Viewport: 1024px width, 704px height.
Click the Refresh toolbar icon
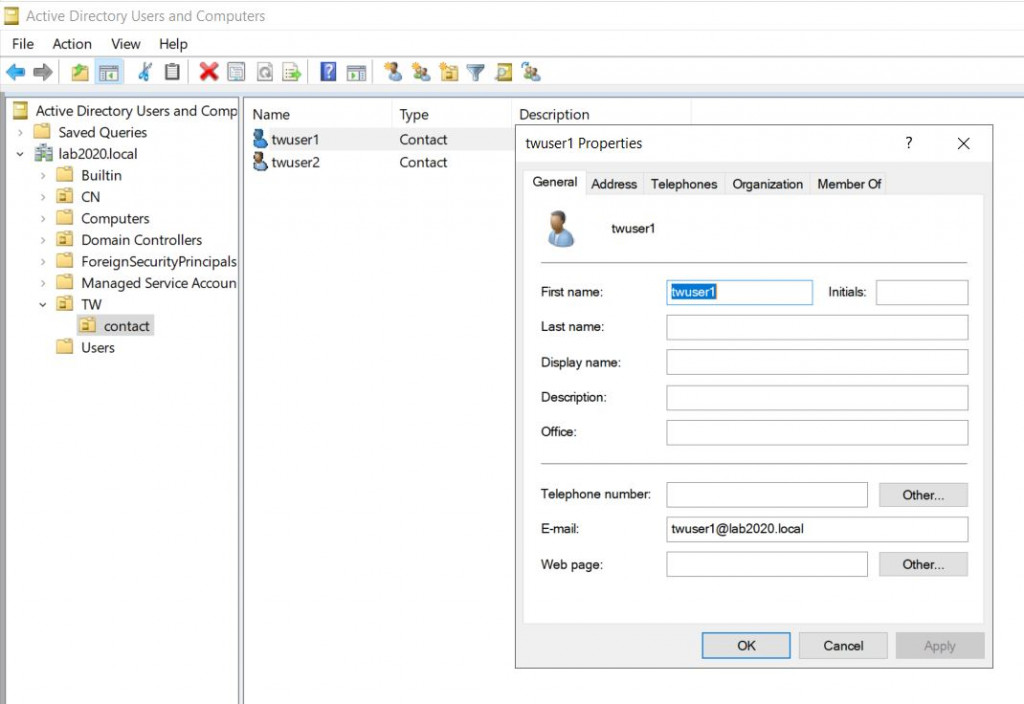tap(264, 72)
